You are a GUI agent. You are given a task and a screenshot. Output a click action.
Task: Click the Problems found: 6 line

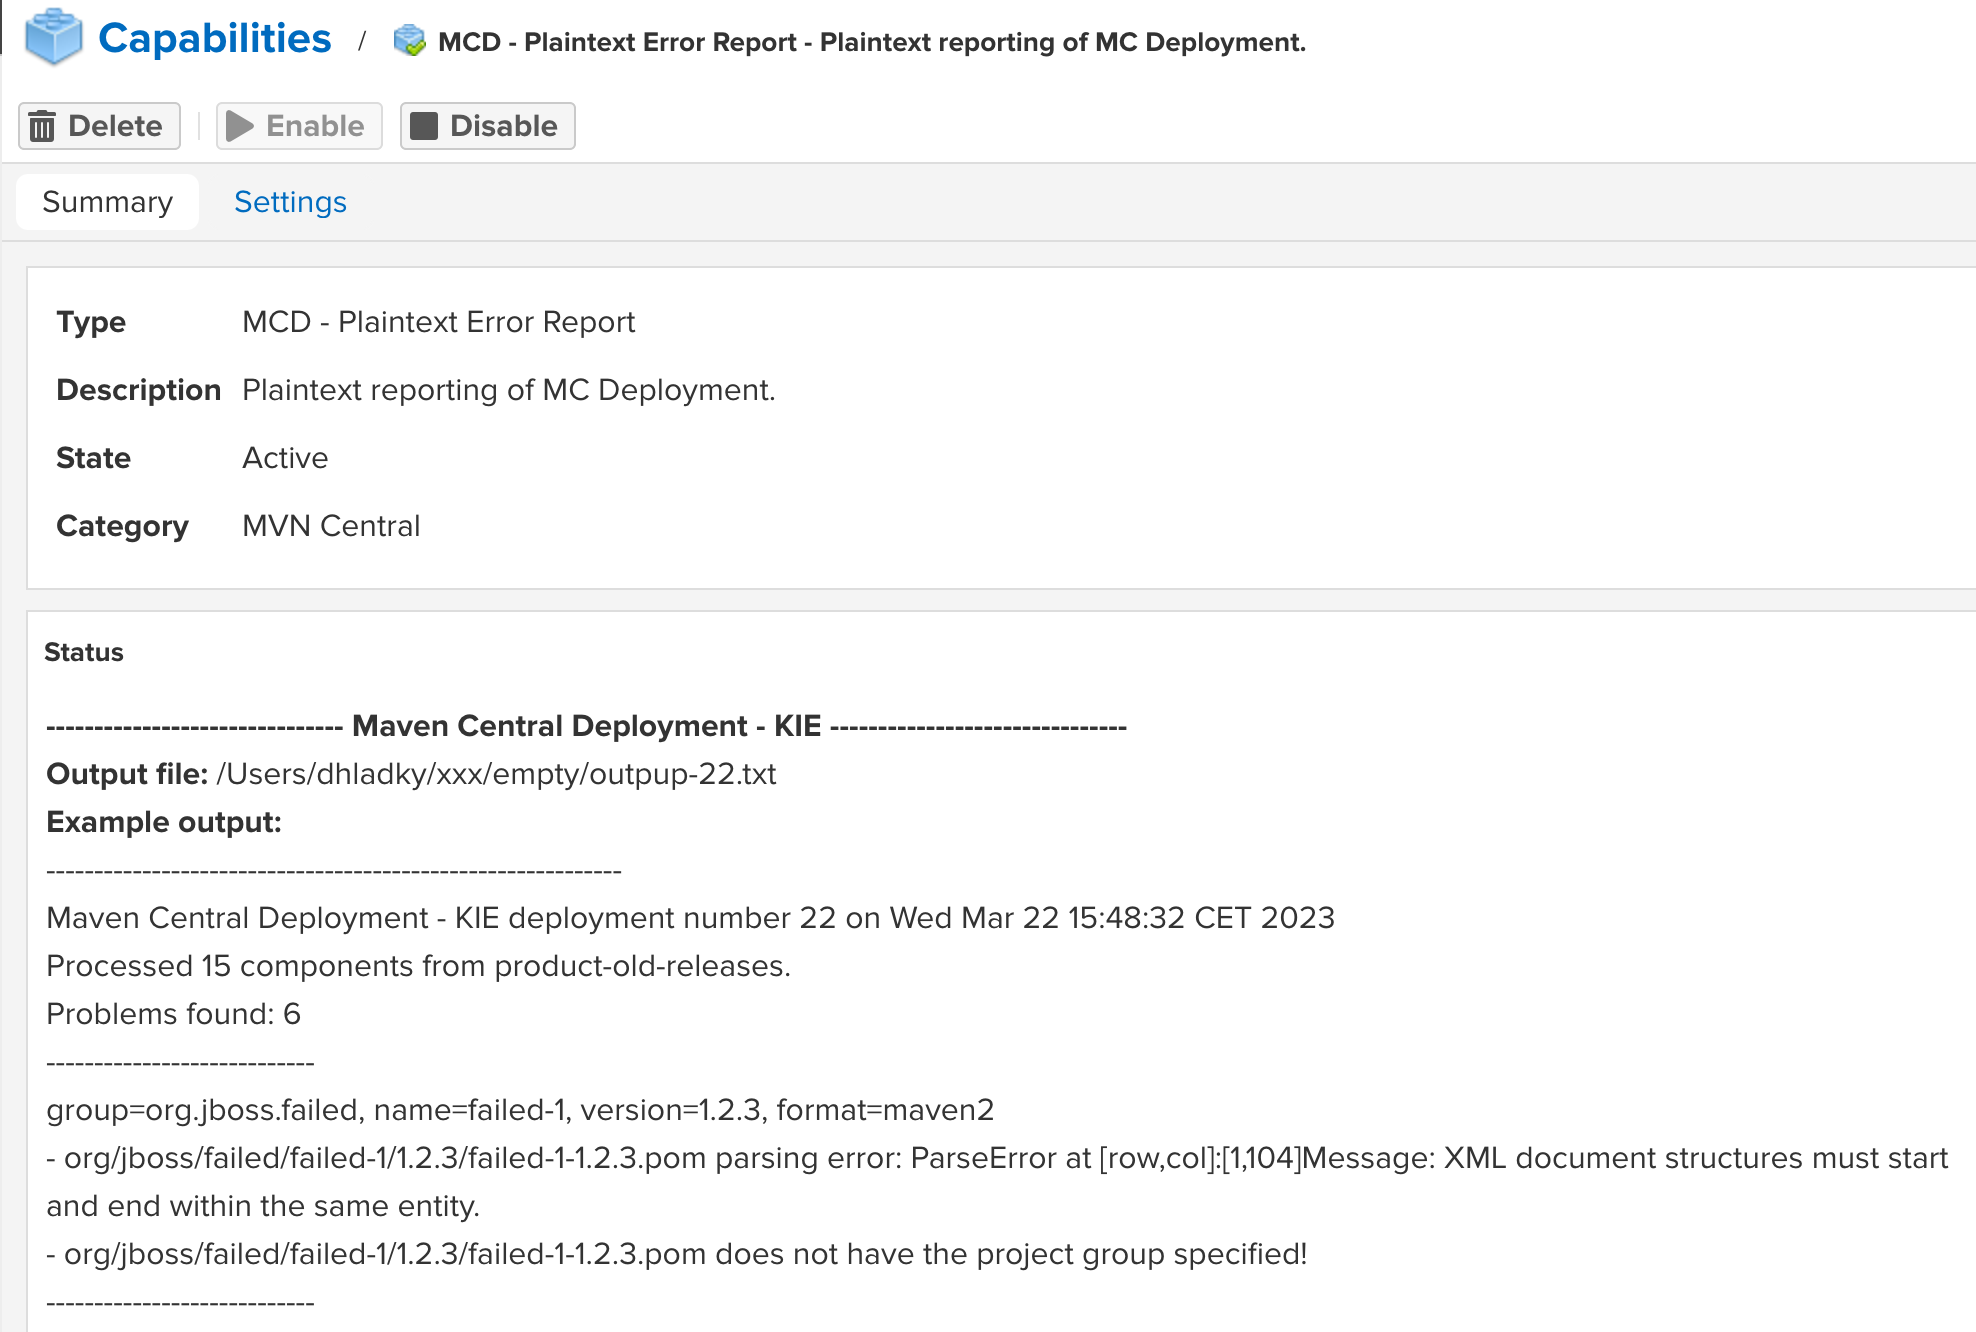click(173, 1014)
